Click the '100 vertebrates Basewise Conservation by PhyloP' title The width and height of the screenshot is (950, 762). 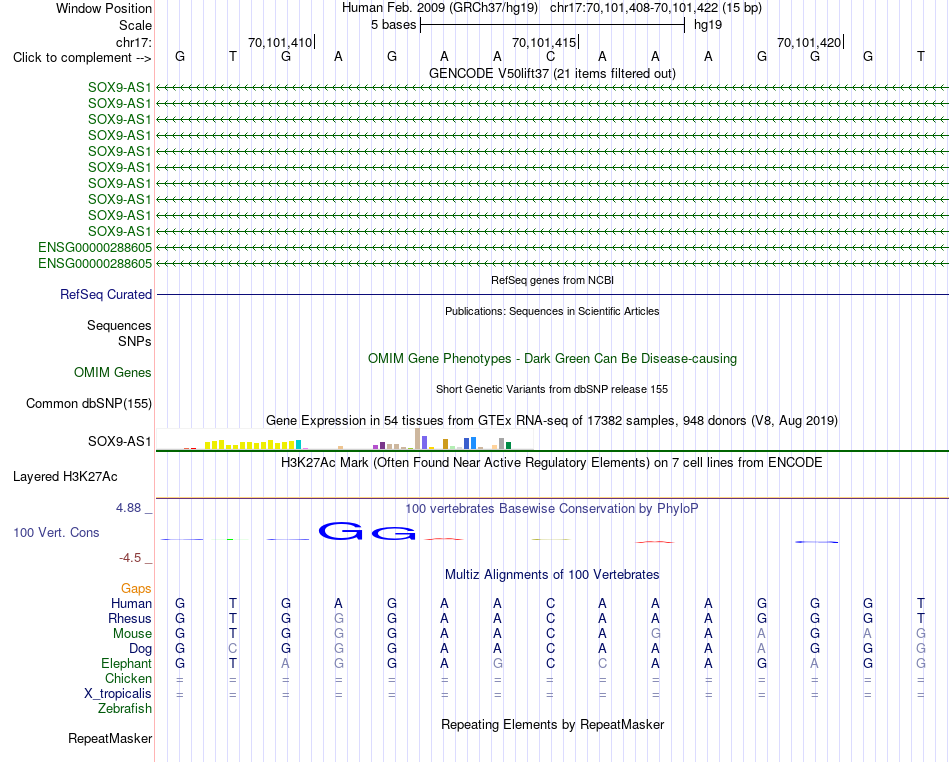point(552,509)
